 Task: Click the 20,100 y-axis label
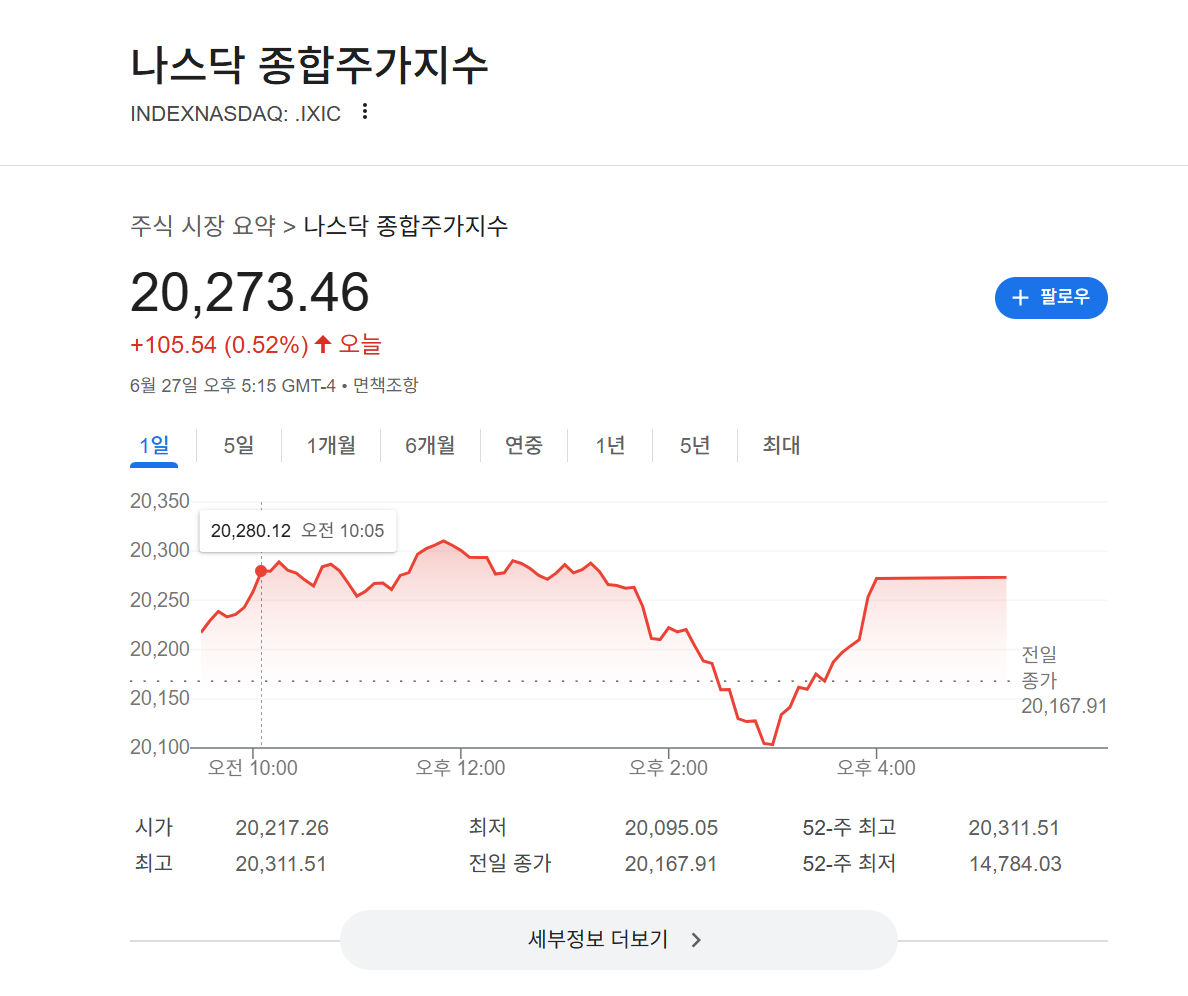tap(160, 748)
